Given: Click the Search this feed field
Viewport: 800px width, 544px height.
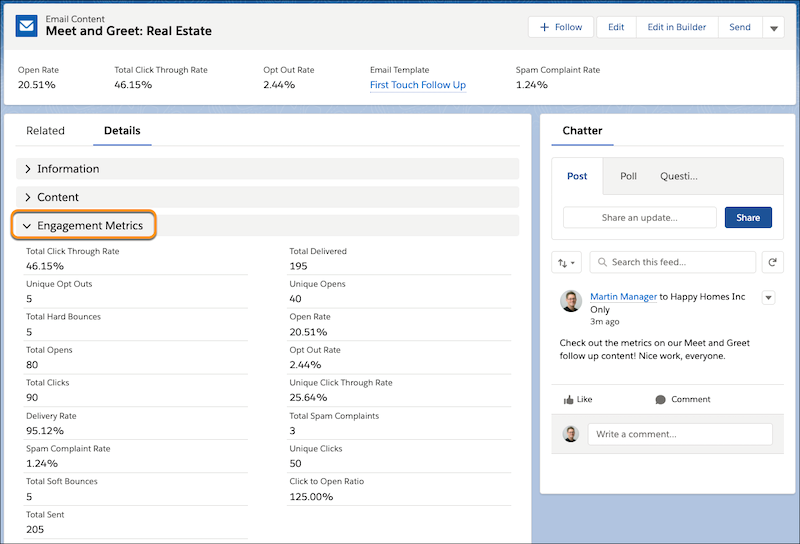Looking at the screenshot, I should click(x=673, y=262).
